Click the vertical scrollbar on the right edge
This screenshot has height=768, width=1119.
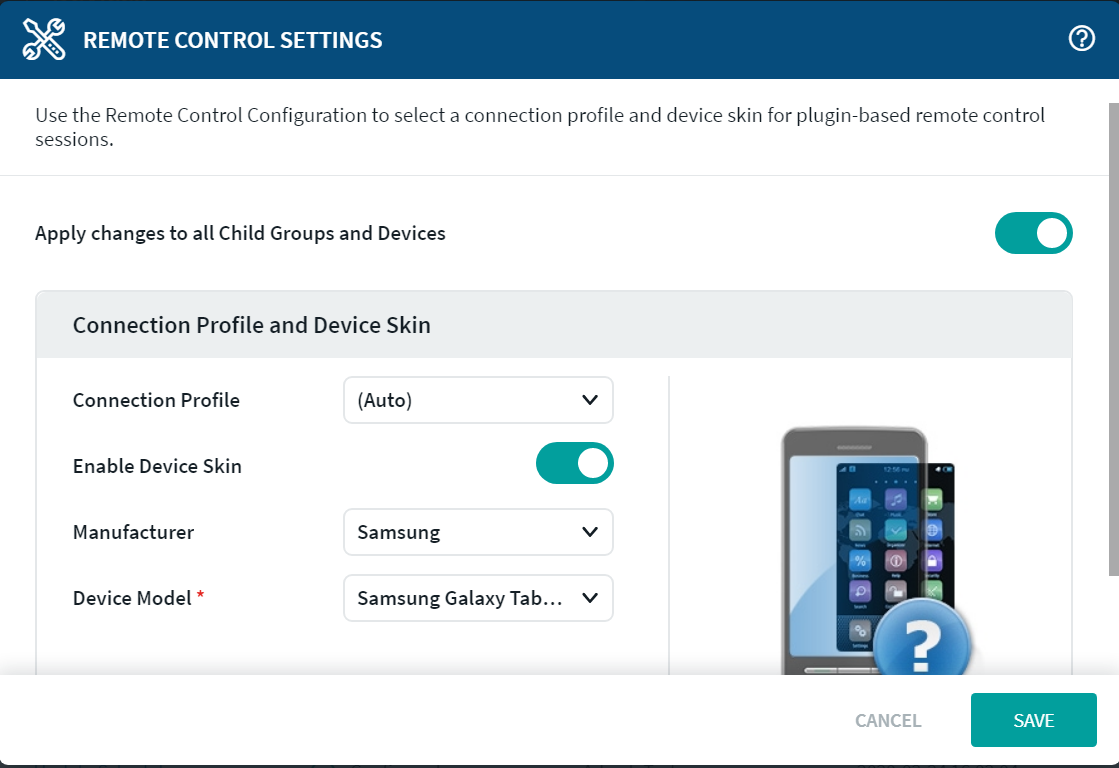(1113, 340)
